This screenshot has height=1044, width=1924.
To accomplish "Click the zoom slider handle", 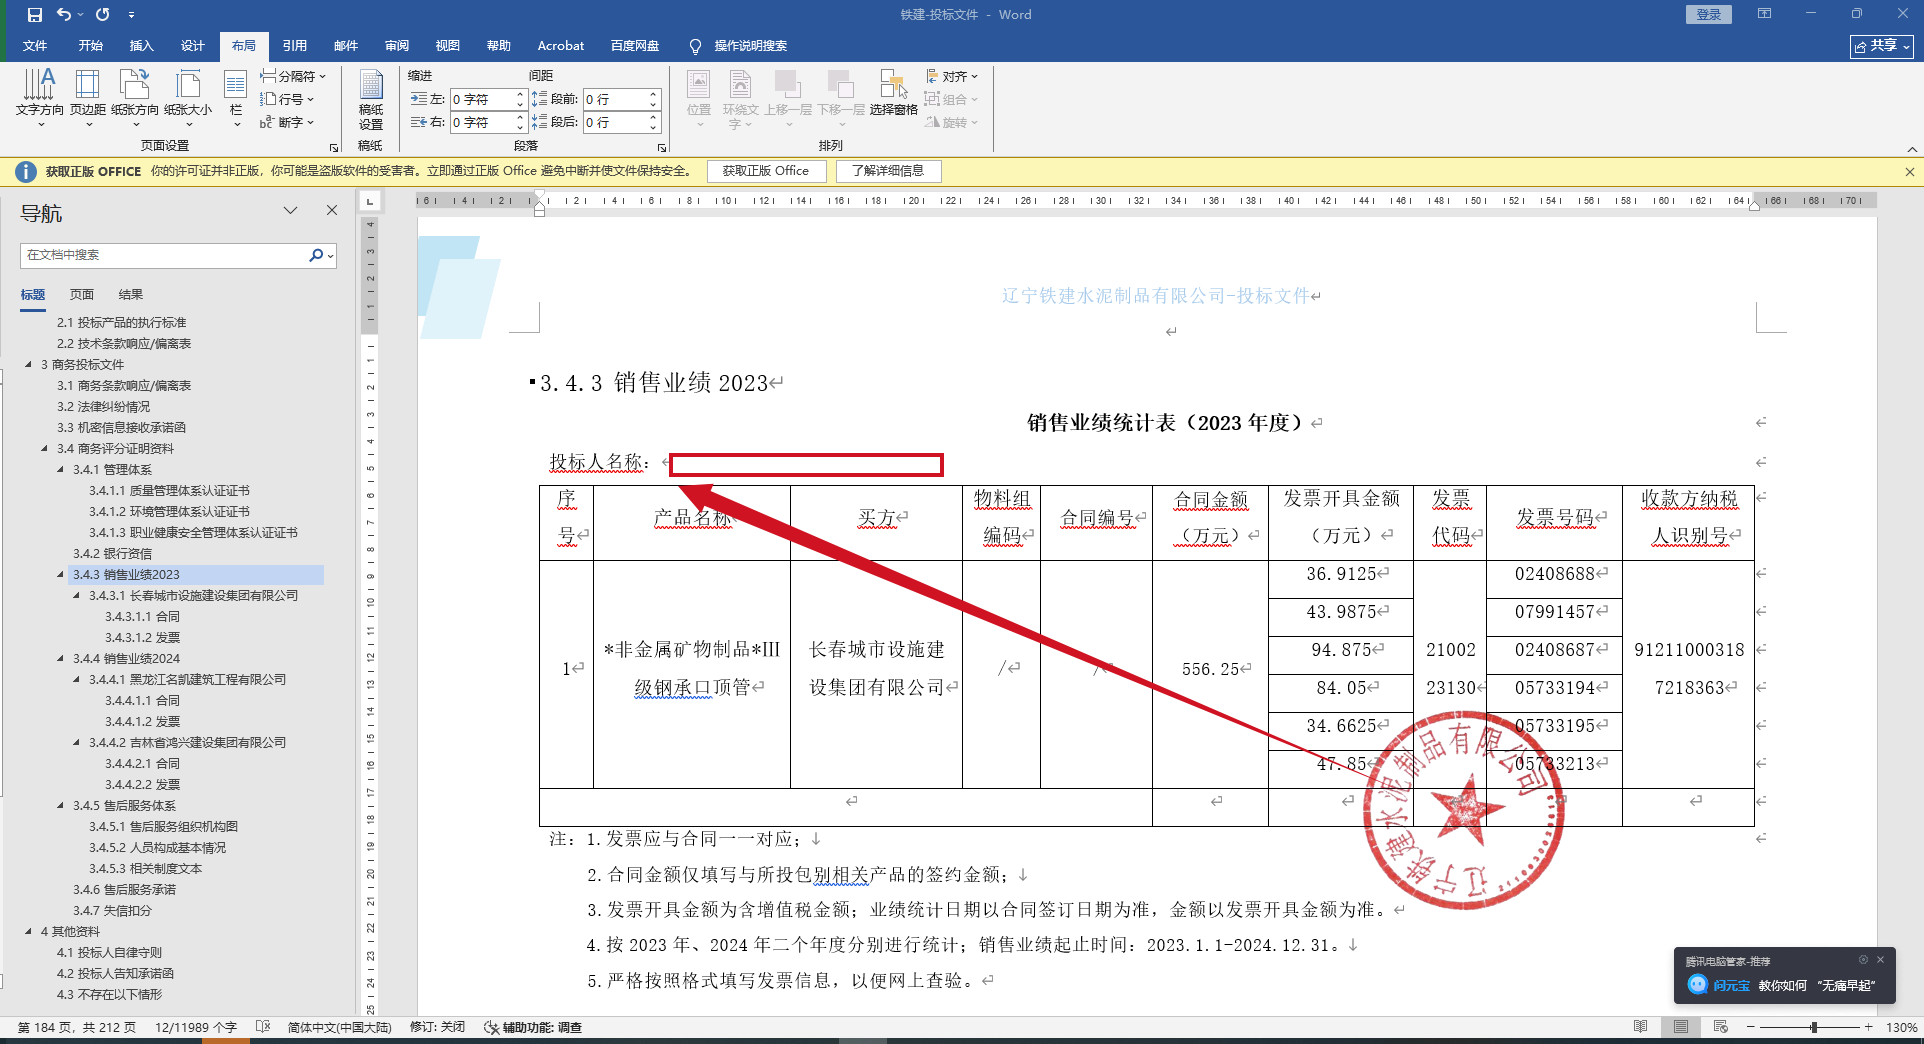I will (1814, 1027).
